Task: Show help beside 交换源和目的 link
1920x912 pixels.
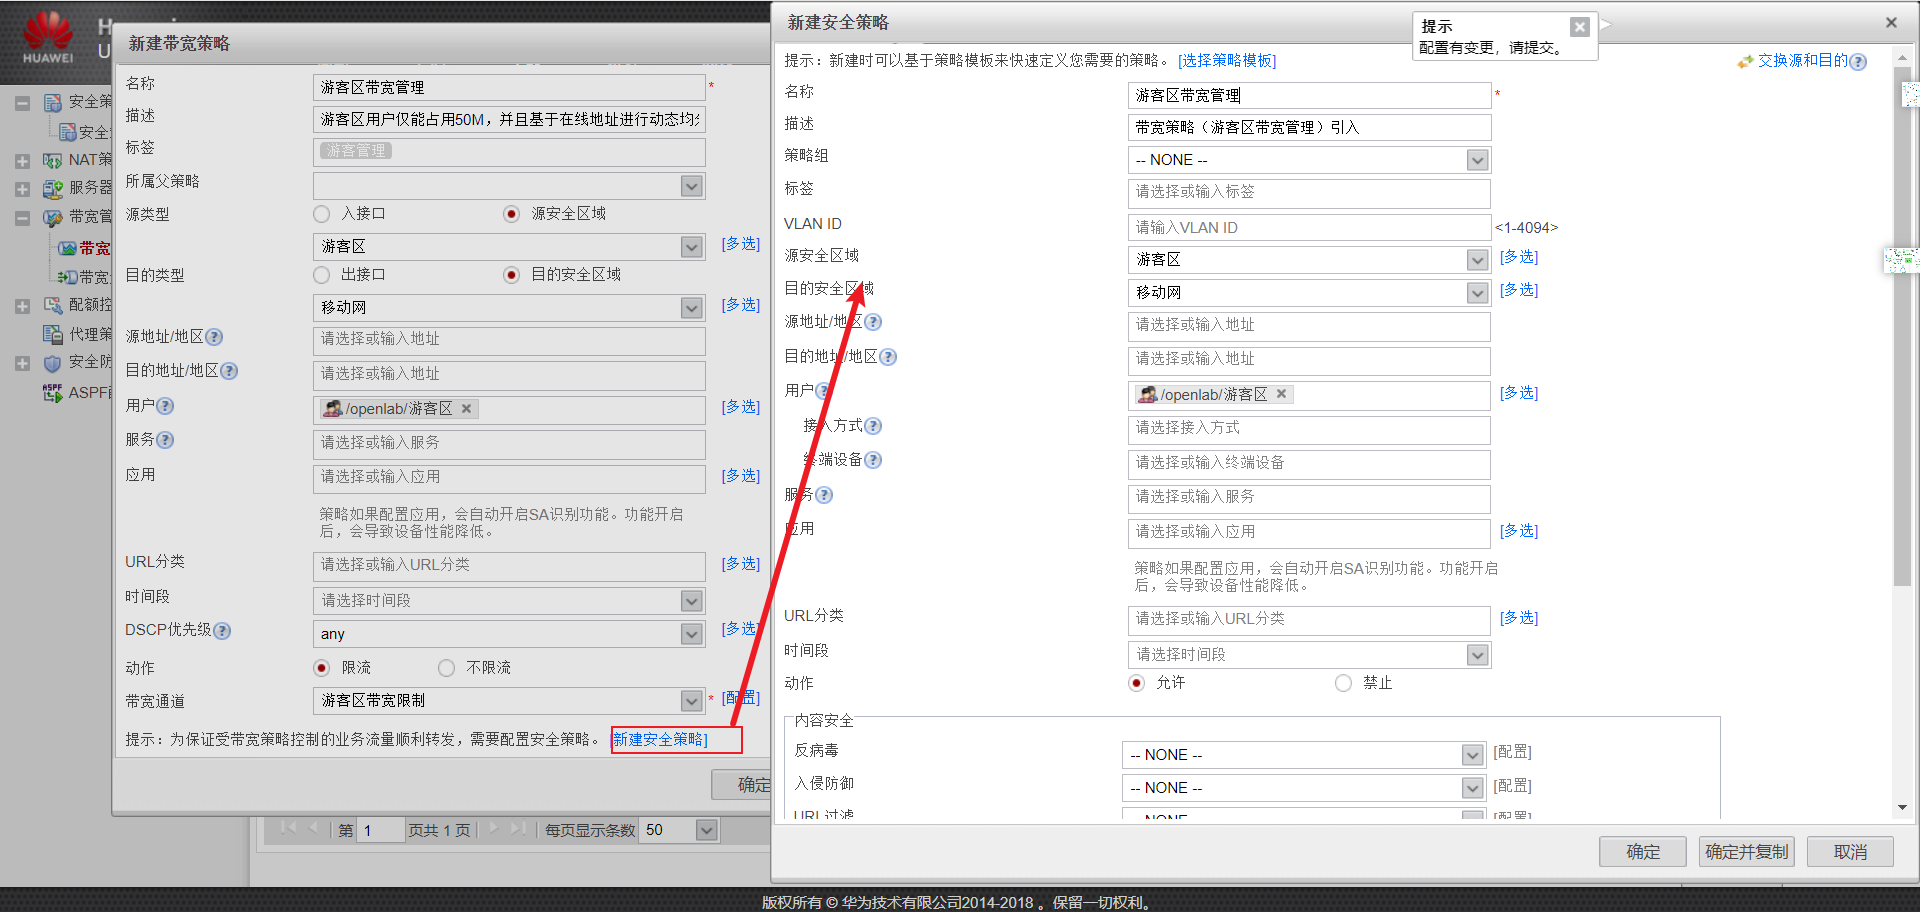Action: point(1858,62)
